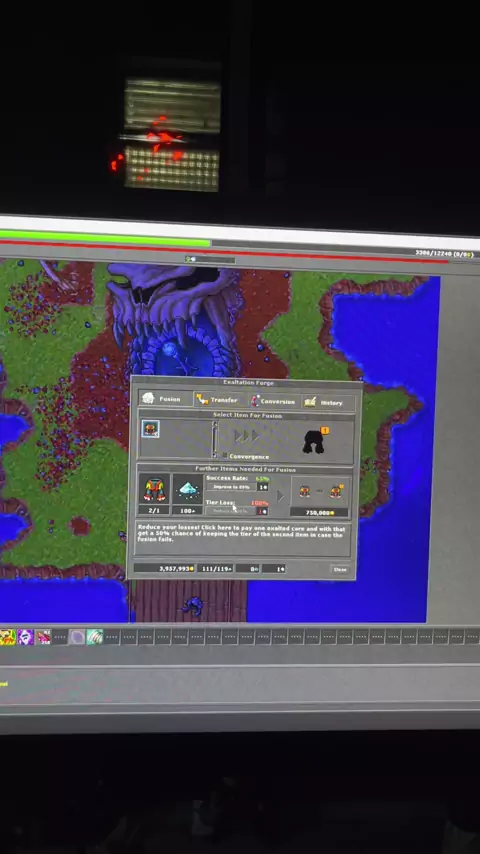The width and height of the screenshot is (480, 854).
Task: Toggle the Reduce tier loss option
Action: (231, 511)
